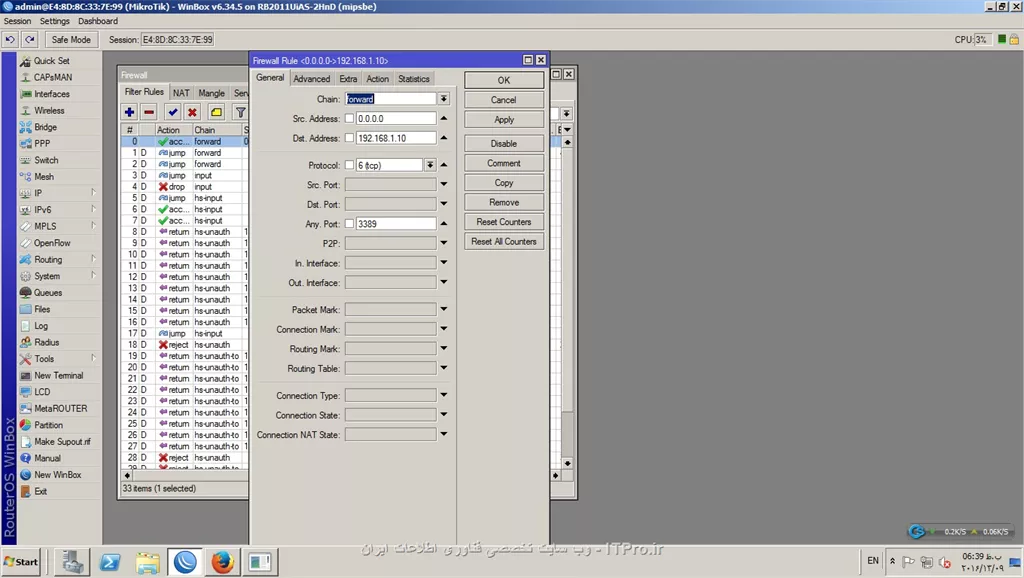Enable rule with blue checkmark icon
The width and height of the screenshot is (1024, 578).
coord(172,112)
